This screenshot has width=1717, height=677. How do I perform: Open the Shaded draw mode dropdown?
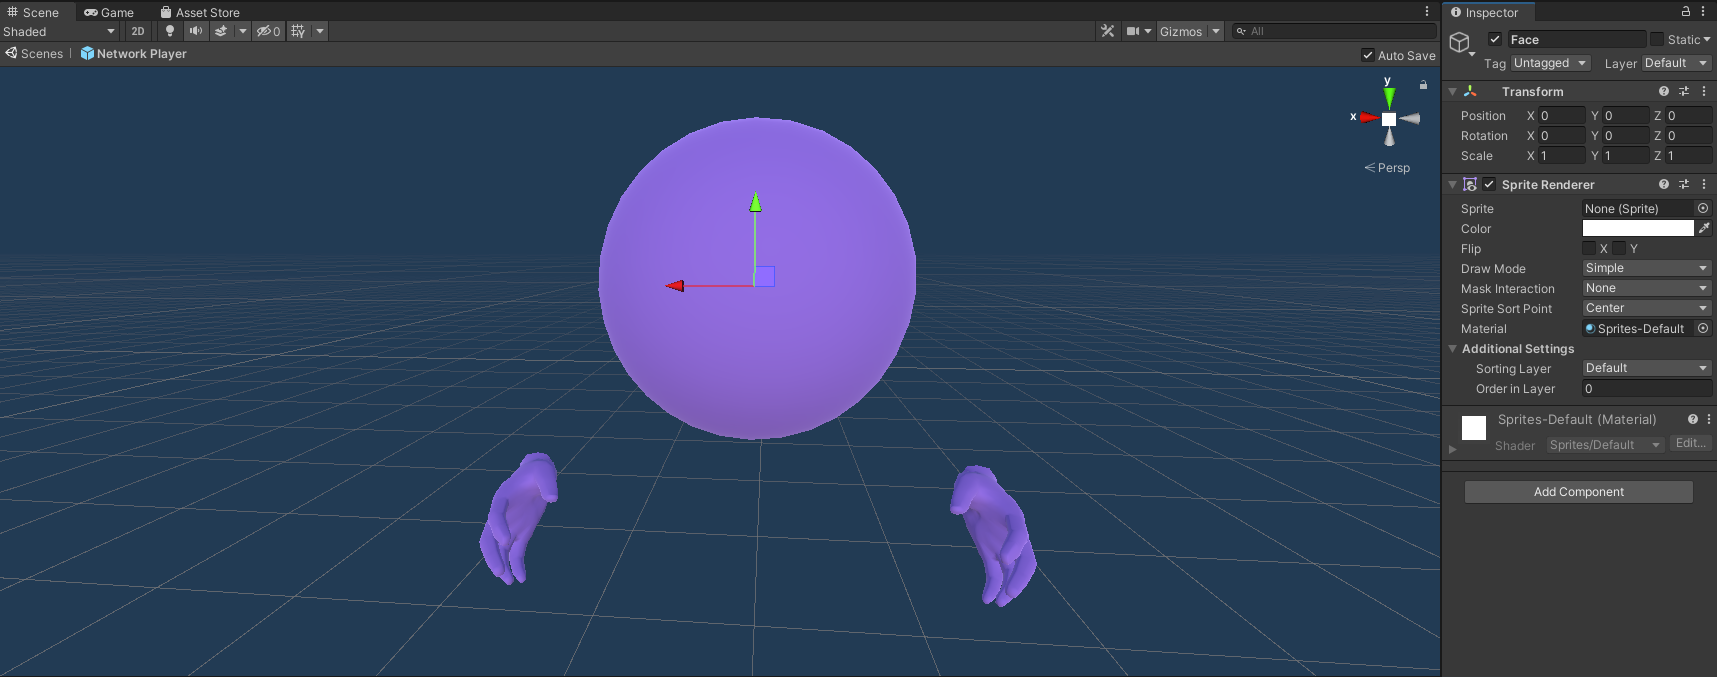59,31
